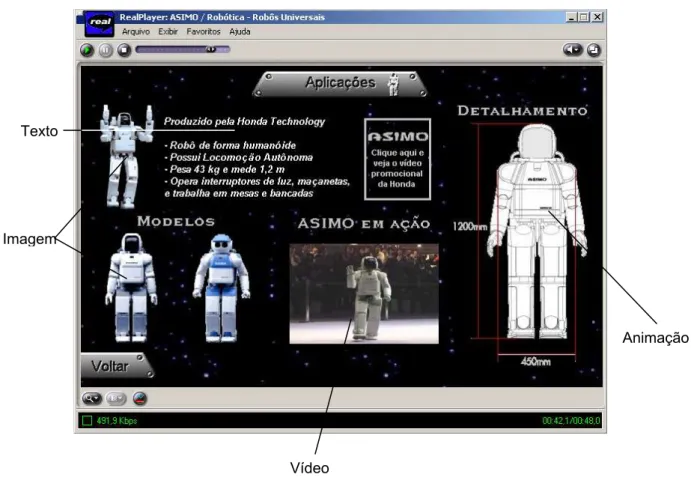Screen dimensions: 691x477
Task: Click the Aplicações header button
Action: [340, 84]
